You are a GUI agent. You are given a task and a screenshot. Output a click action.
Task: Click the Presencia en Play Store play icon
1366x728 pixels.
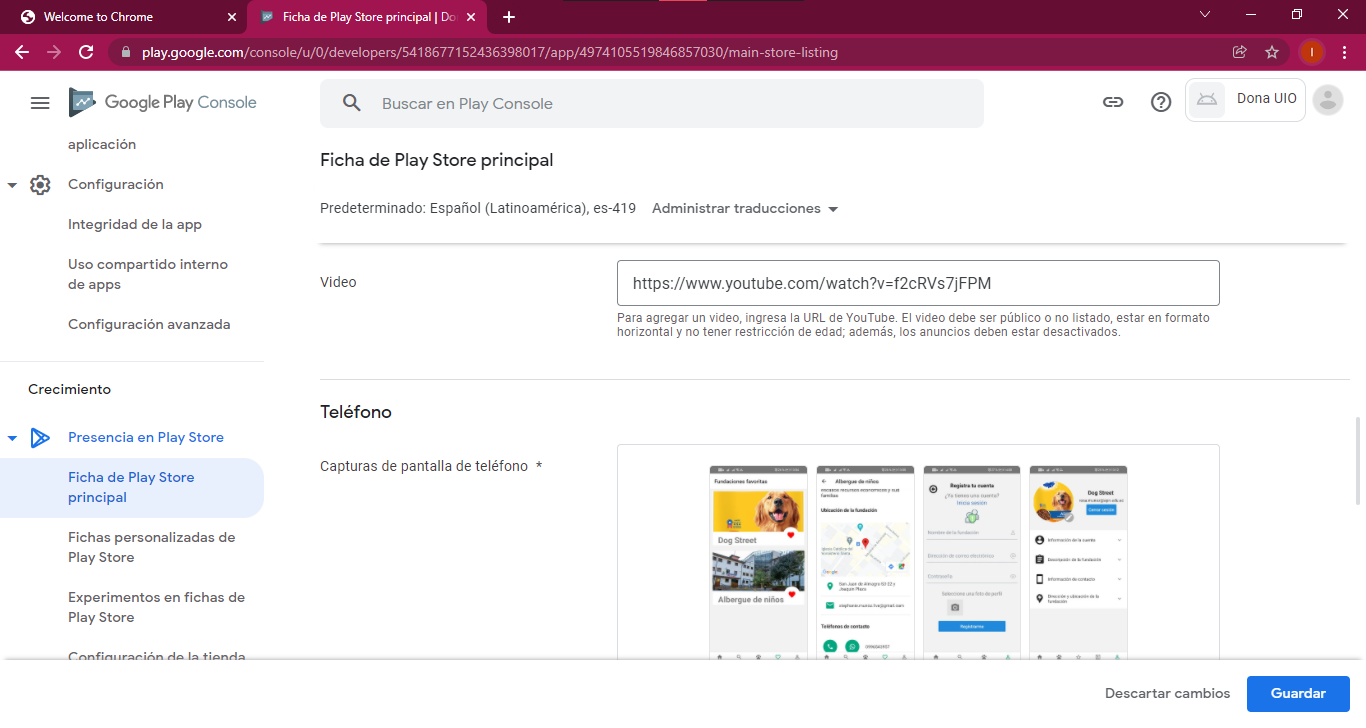[40, 437]
